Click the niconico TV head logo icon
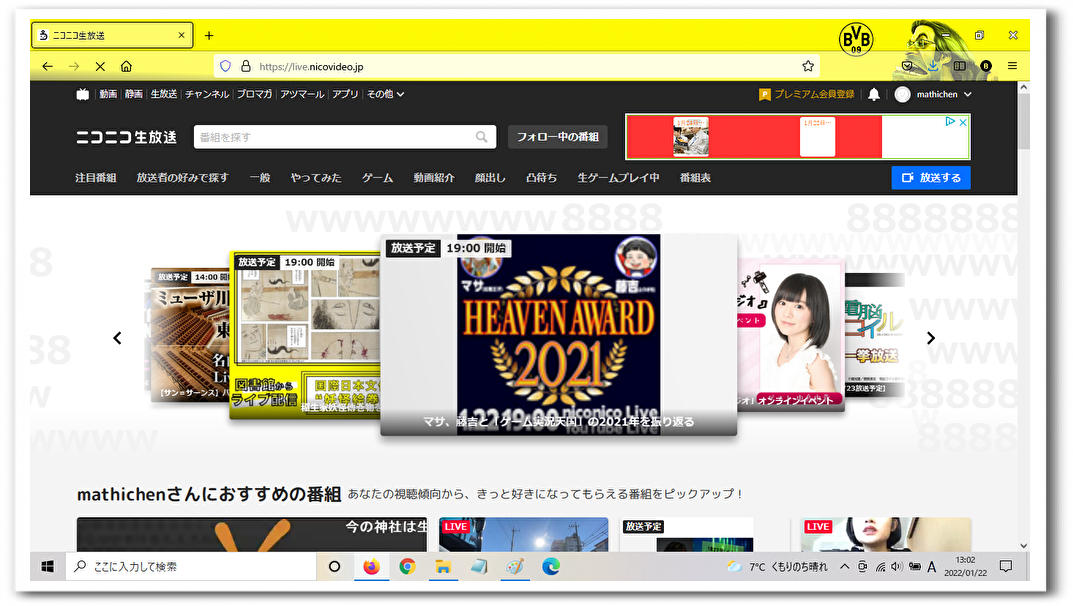This screenshot has width=1073, height=606. tap(82, 94)
